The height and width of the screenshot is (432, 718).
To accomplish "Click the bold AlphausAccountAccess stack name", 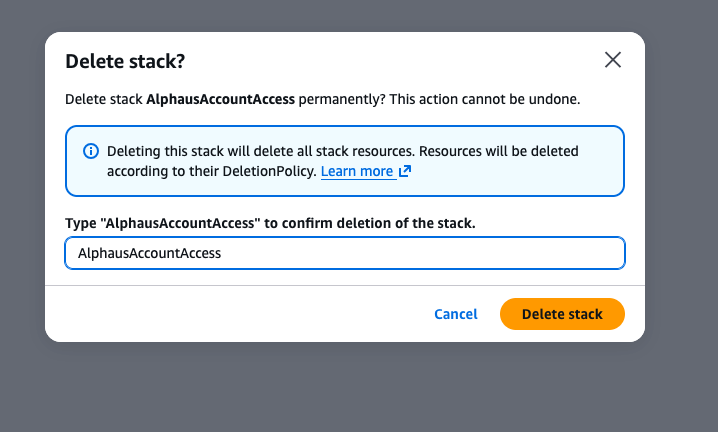I will coord(220,100).
